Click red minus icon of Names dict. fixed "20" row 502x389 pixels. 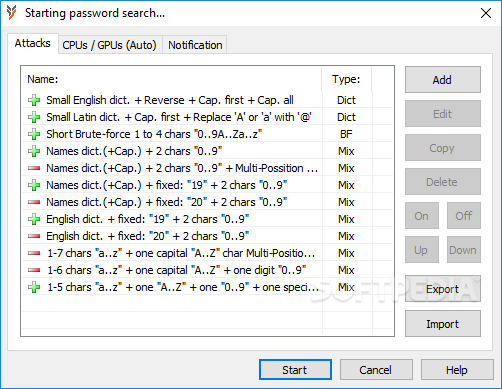click(34, 202)
